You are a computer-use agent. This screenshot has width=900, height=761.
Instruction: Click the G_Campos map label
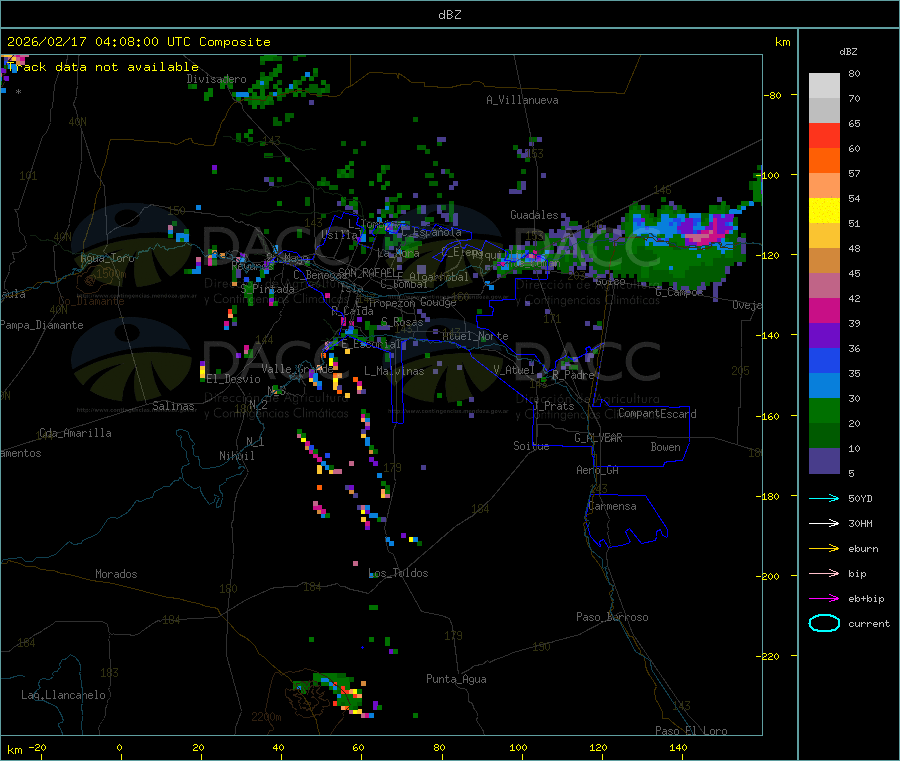[679, 292]
